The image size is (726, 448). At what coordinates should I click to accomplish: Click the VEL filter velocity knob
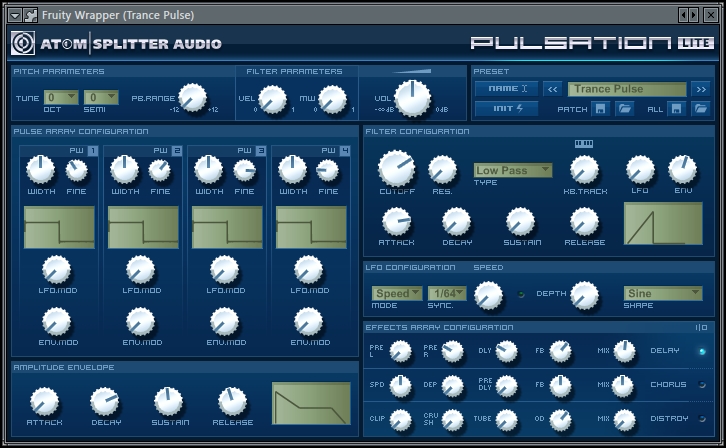(272, 100)
